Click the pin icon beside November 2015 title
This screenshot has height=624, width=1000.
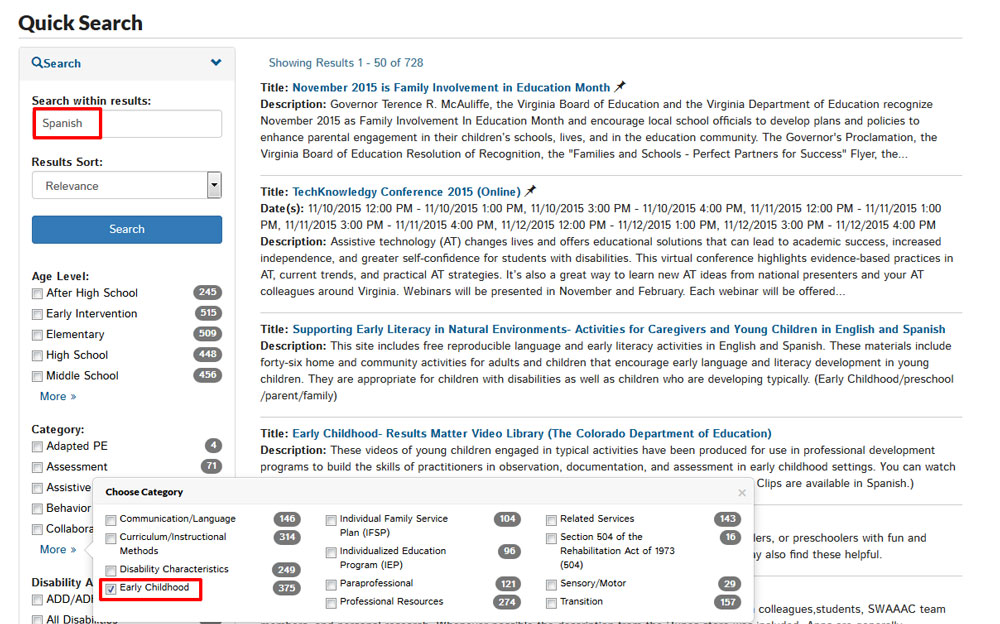[617, 87]
